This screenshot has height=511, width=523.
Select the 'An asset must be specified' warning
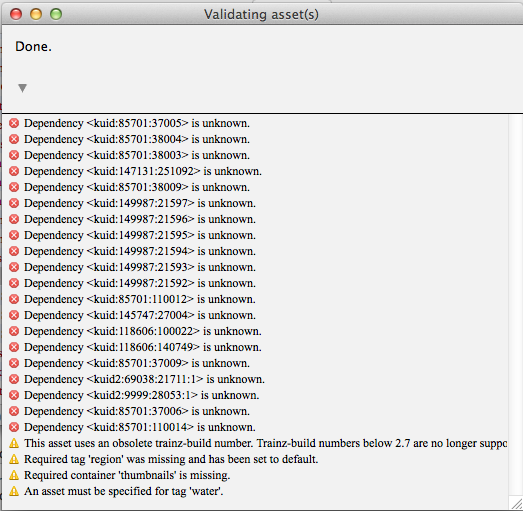(124, 491)
